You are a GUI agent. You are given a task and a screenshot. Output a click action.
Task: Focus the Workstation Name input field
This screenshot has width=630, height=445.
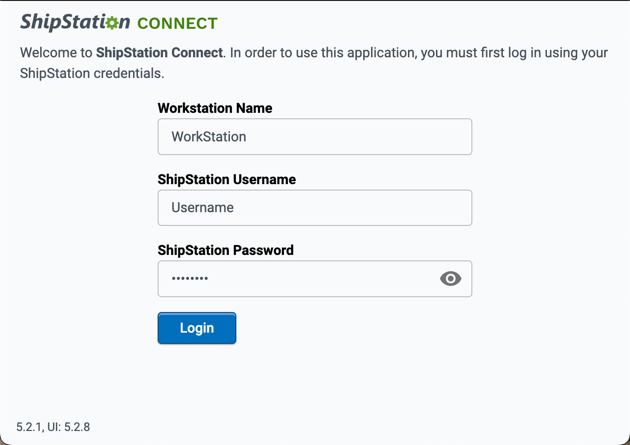(314, 137)
